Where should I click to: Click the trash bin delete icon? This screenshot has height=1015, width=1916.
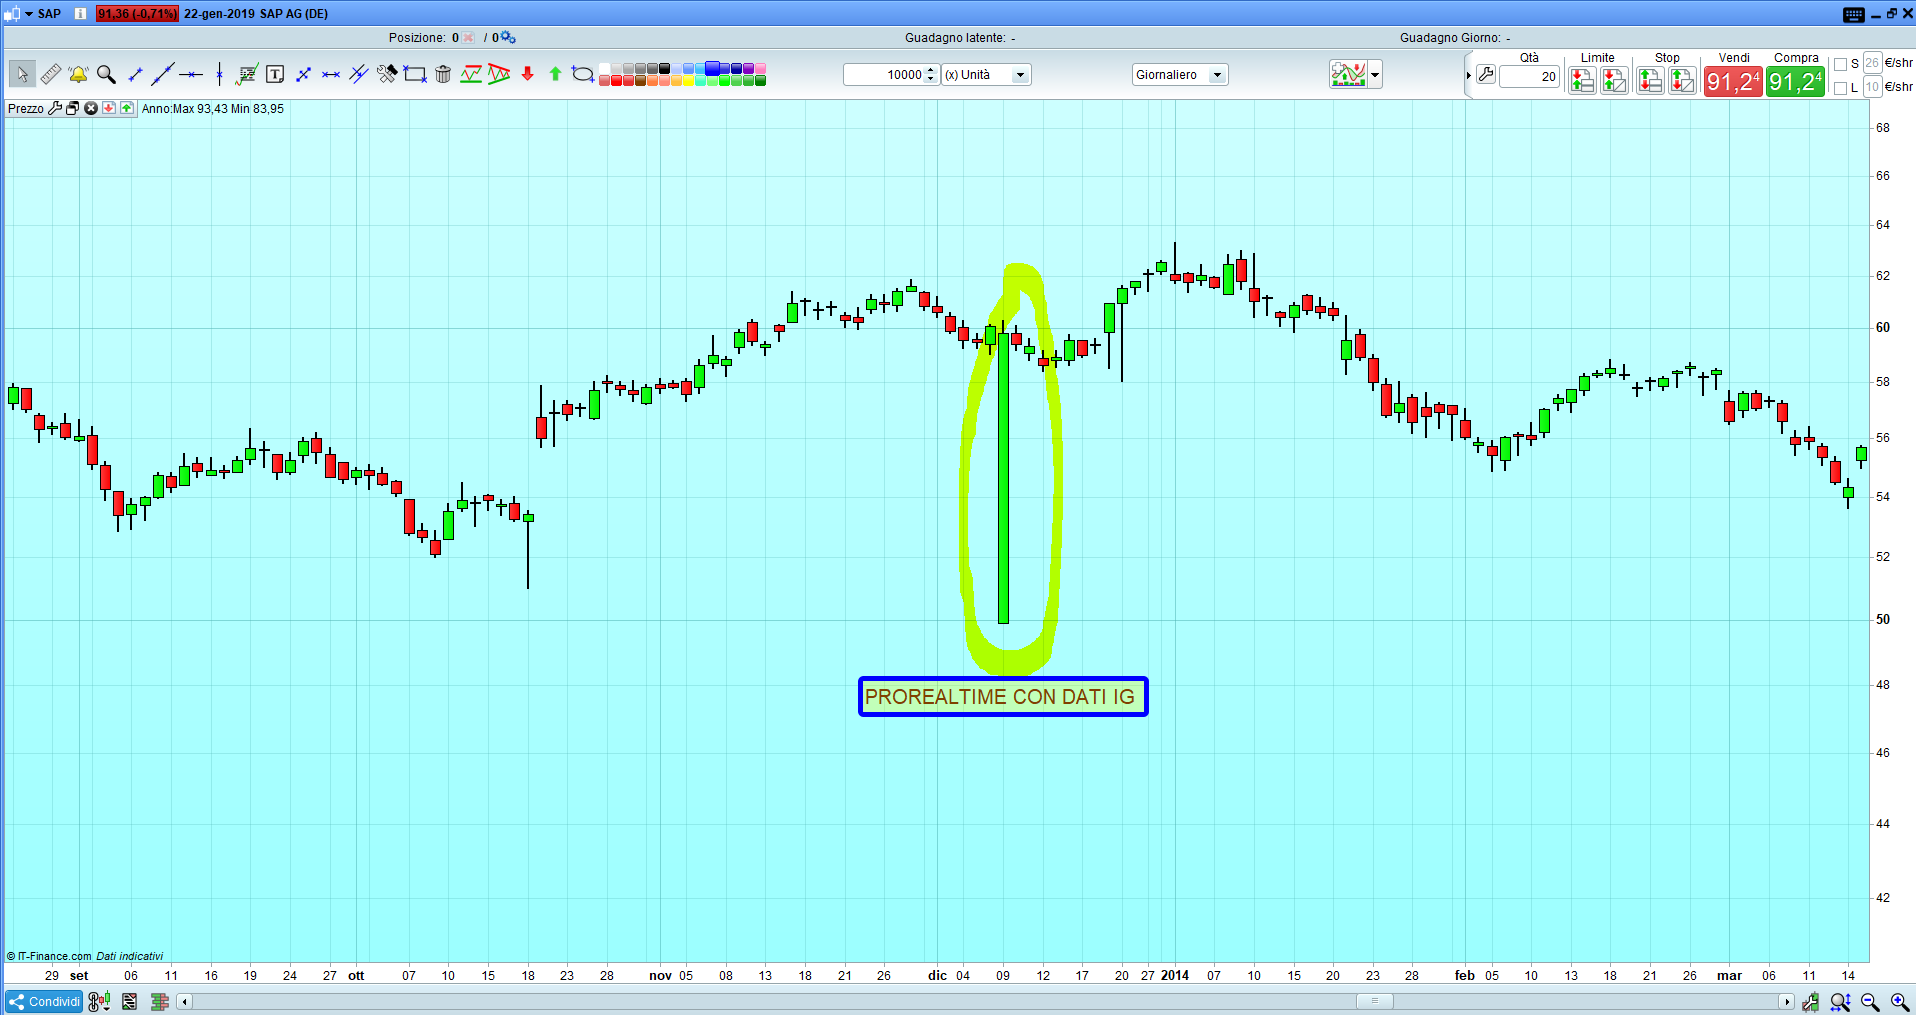443,74
